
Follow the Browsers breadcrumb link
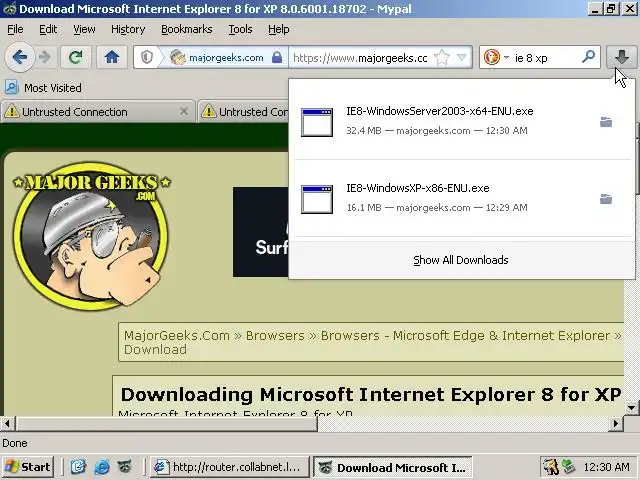pyautogui.click(x=275, y=336)
